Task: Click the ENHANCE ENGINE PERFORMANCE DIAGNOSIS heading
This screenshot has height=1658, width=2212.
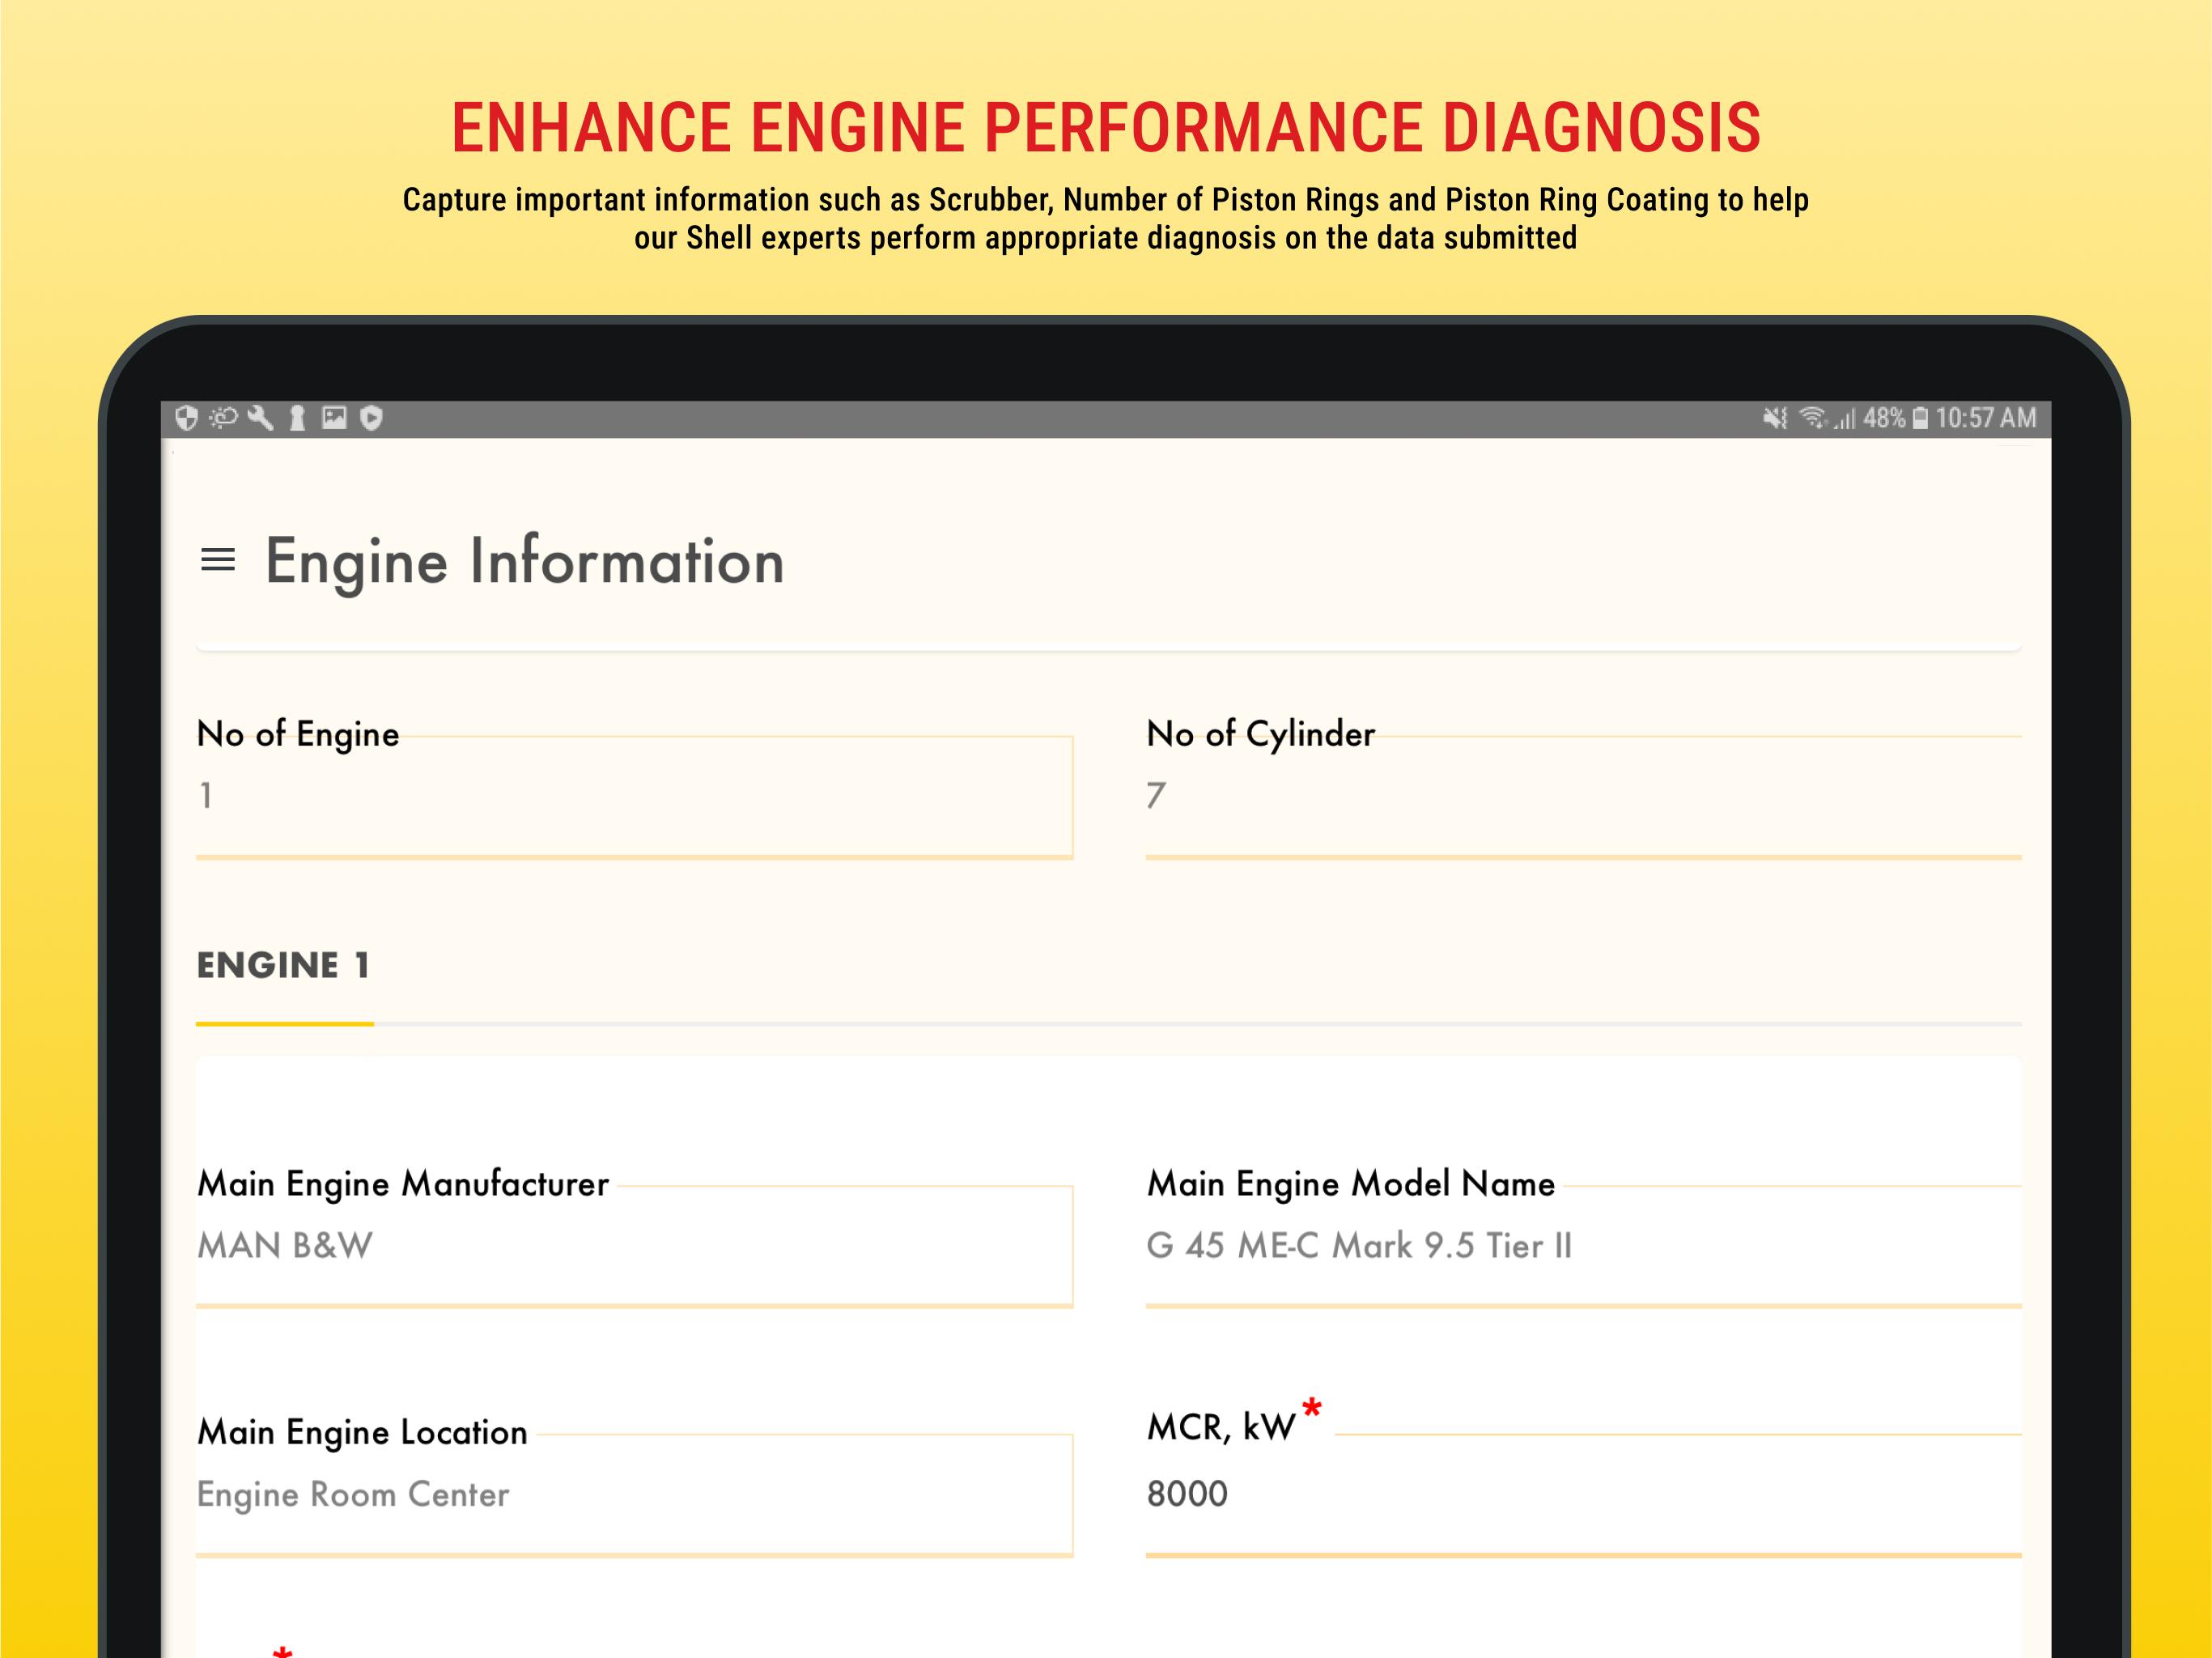Action: [1106, 128]
